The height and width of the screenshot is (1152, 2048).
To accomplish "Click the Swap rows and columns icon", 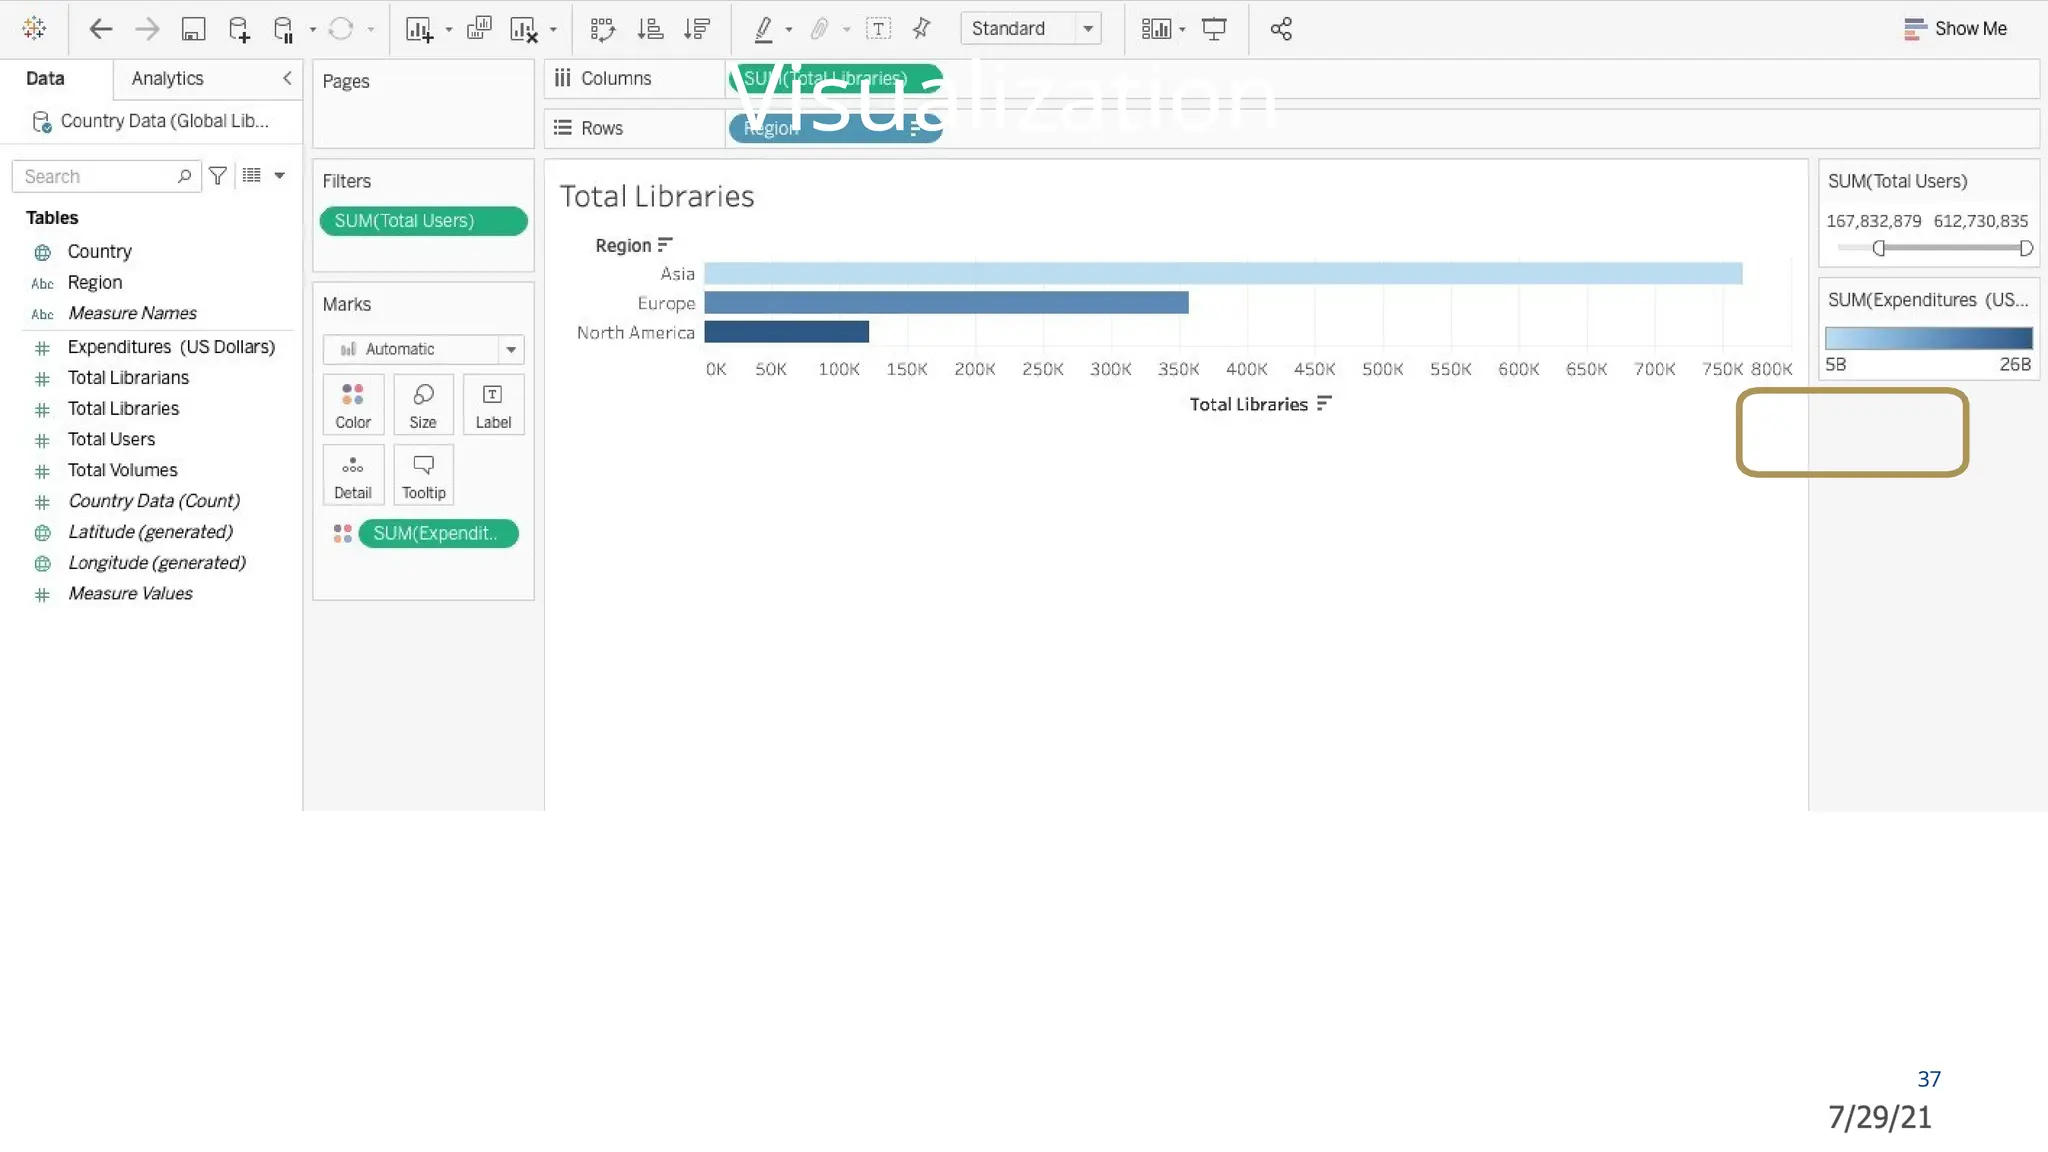I will click(x=602, y=29).
